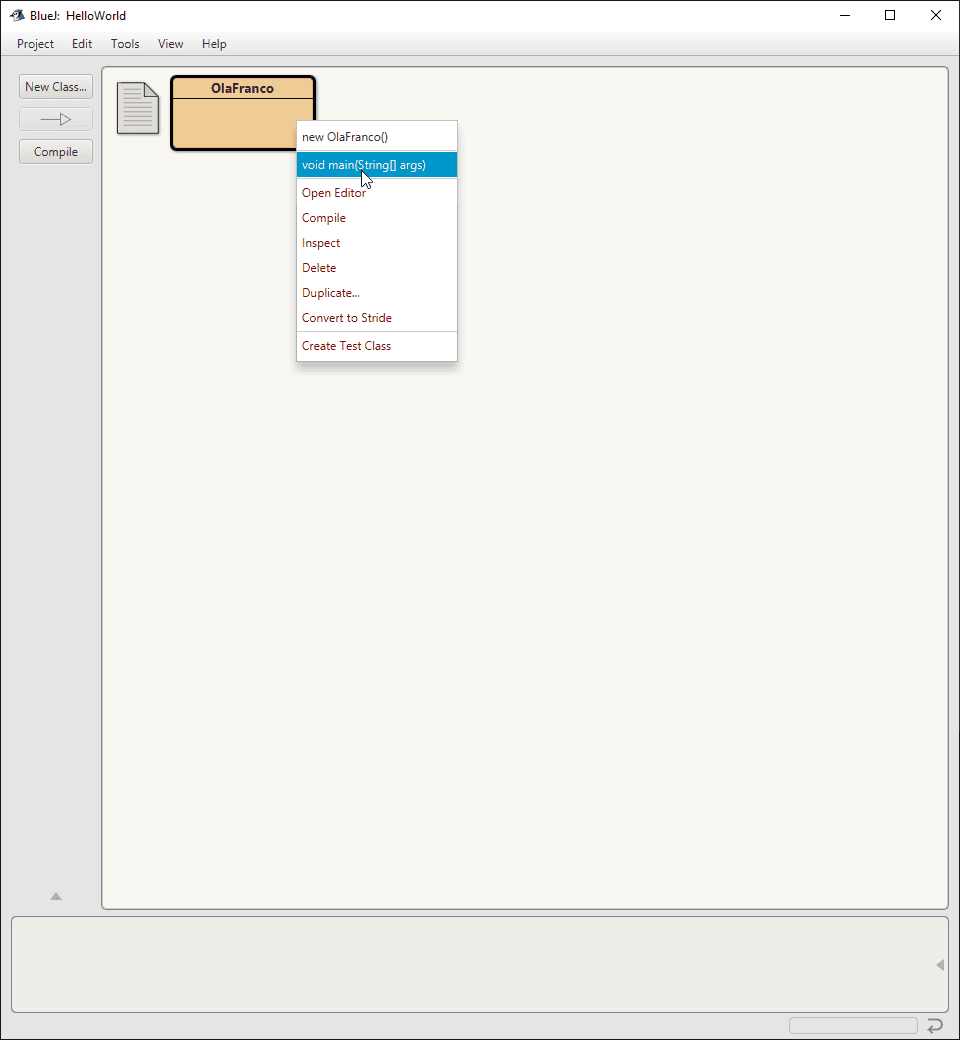This screenshot has width=960, height=1040.
Task: Open the Tools menu
Action: coord(125,44)
